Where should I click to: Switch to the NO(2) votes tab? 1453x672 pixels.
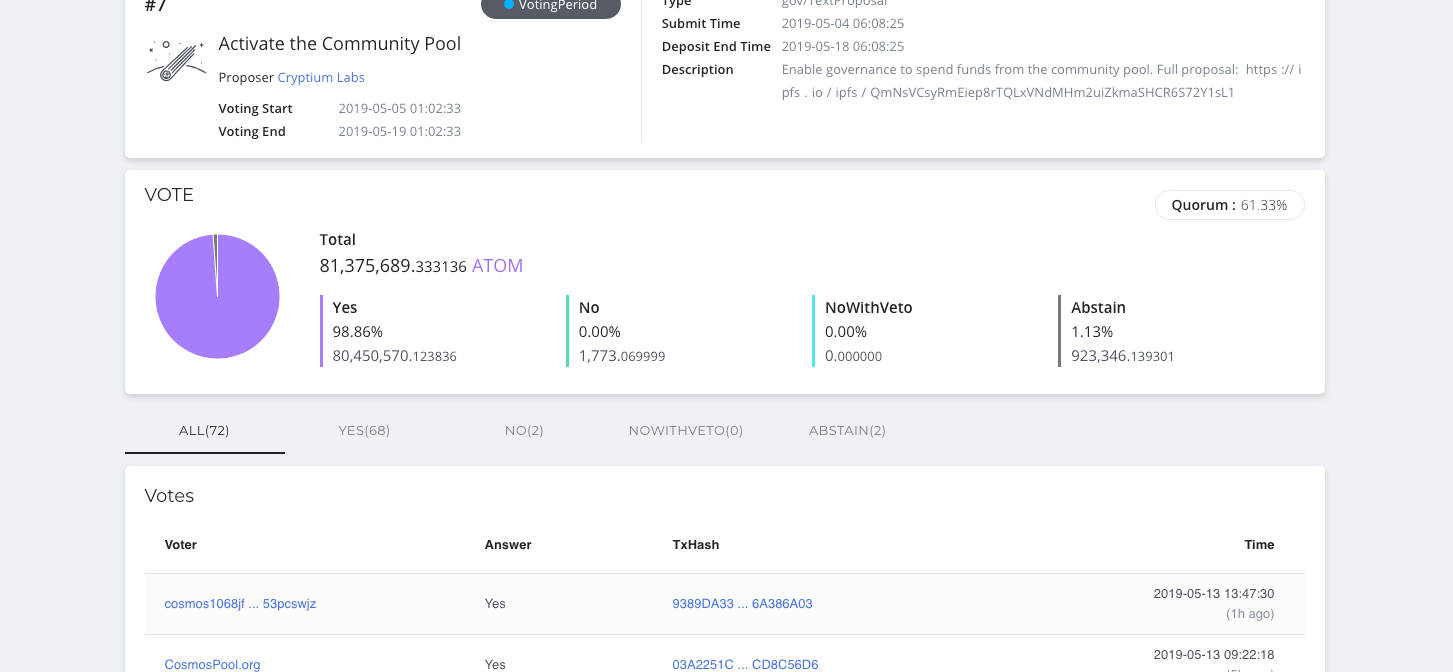point(524,430)
